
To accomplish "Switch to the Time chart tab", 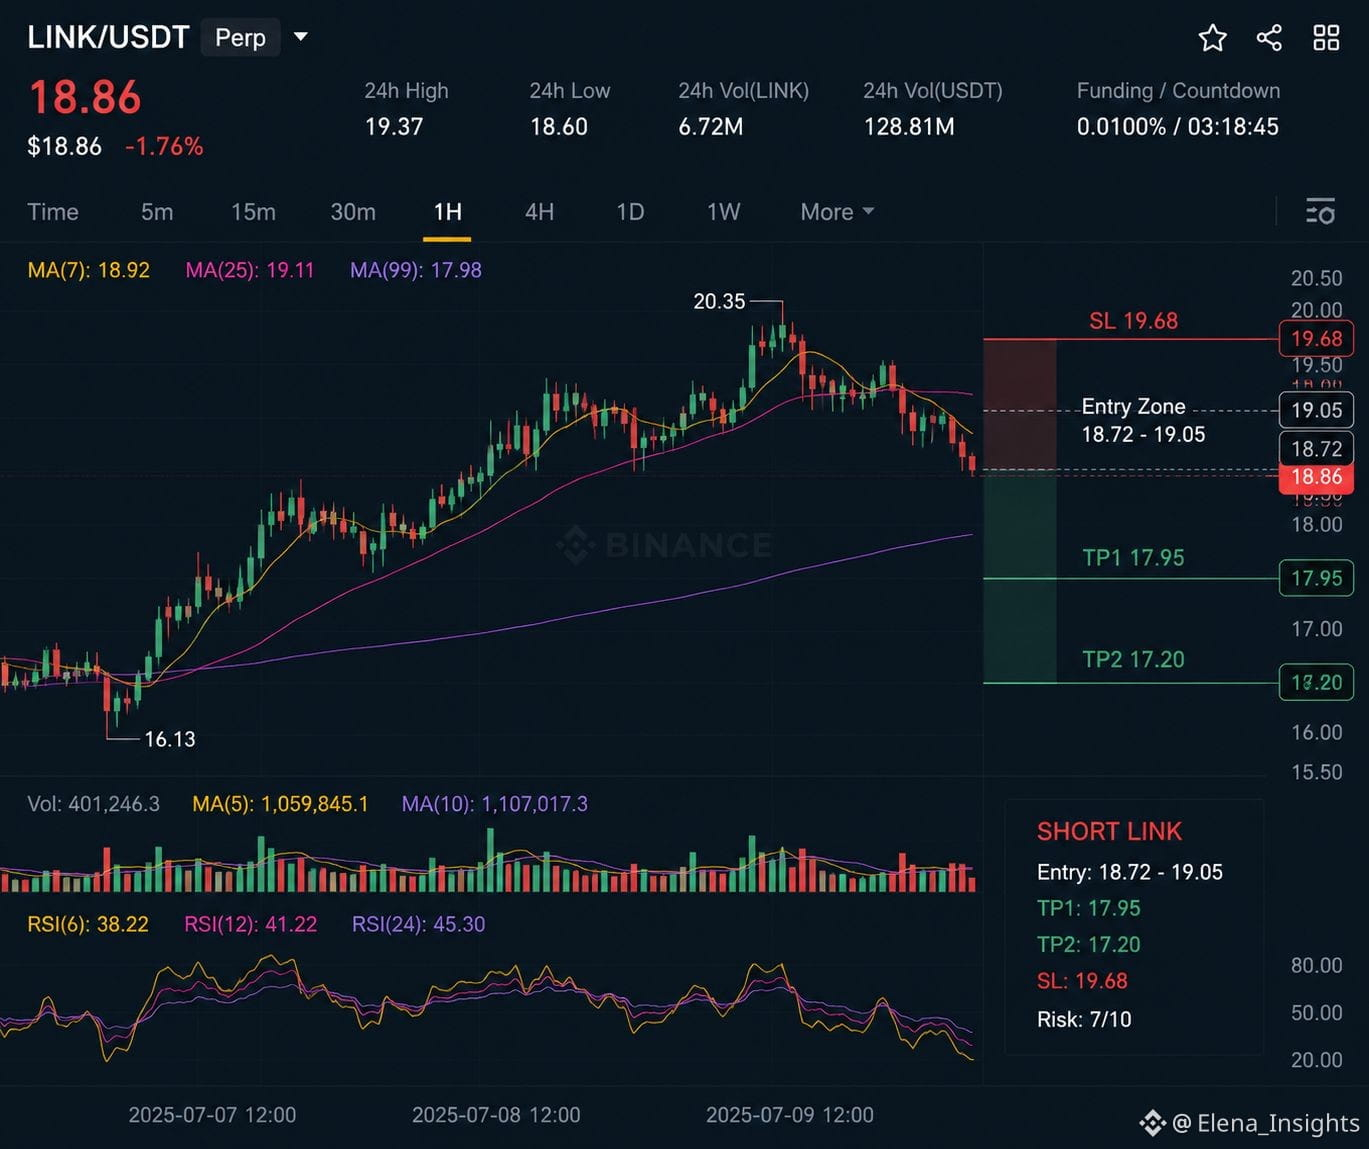I will coord(53,212).
